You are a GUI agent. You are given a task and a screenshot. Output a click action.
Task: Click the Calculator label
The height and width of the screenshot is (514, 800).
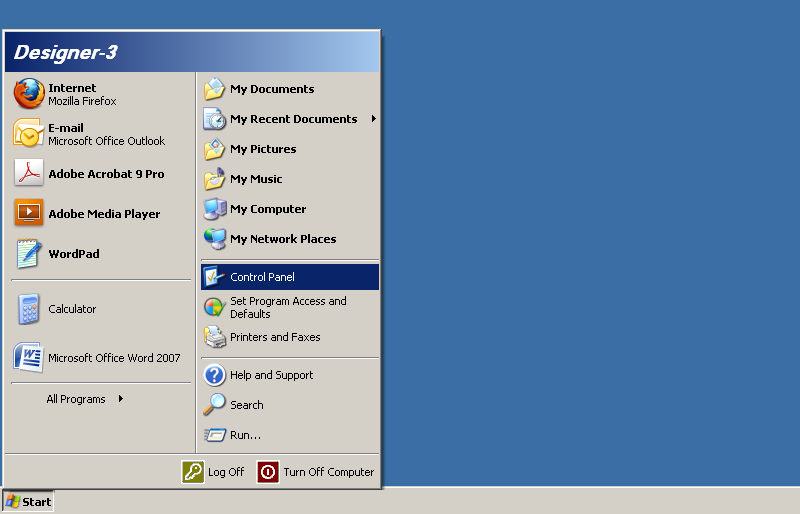pos(72,309)
